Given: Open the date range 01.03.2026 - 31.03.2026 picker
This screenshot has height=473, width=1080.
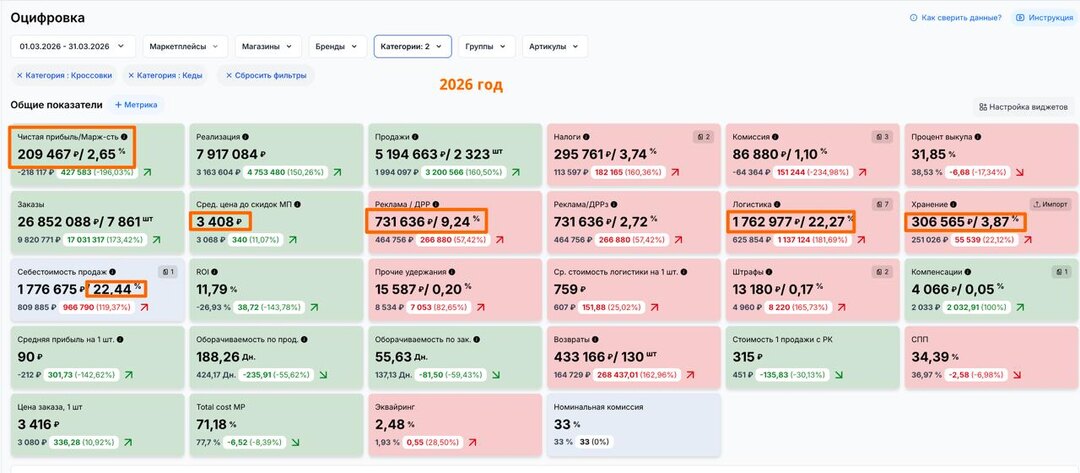Looking at the screenshot, I should pyautogui.click(x=73, y=47).
